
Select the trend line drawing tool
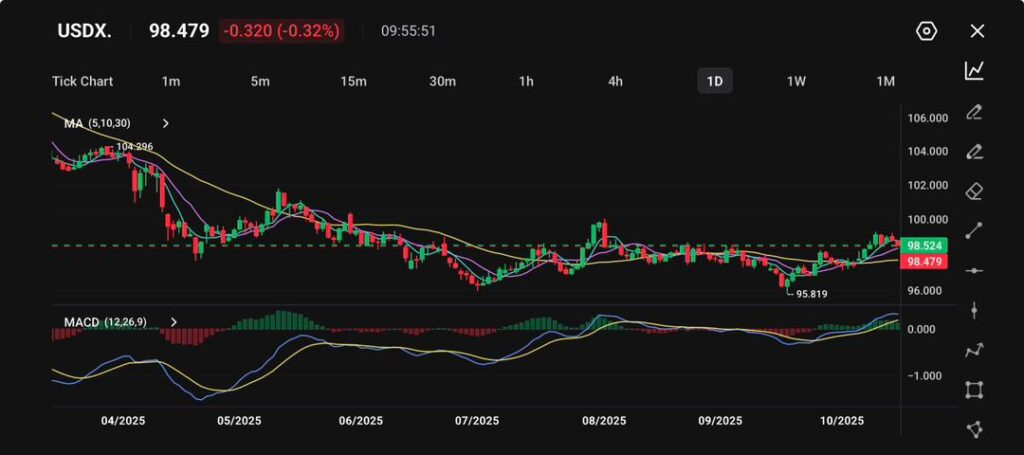coord(975,230)
